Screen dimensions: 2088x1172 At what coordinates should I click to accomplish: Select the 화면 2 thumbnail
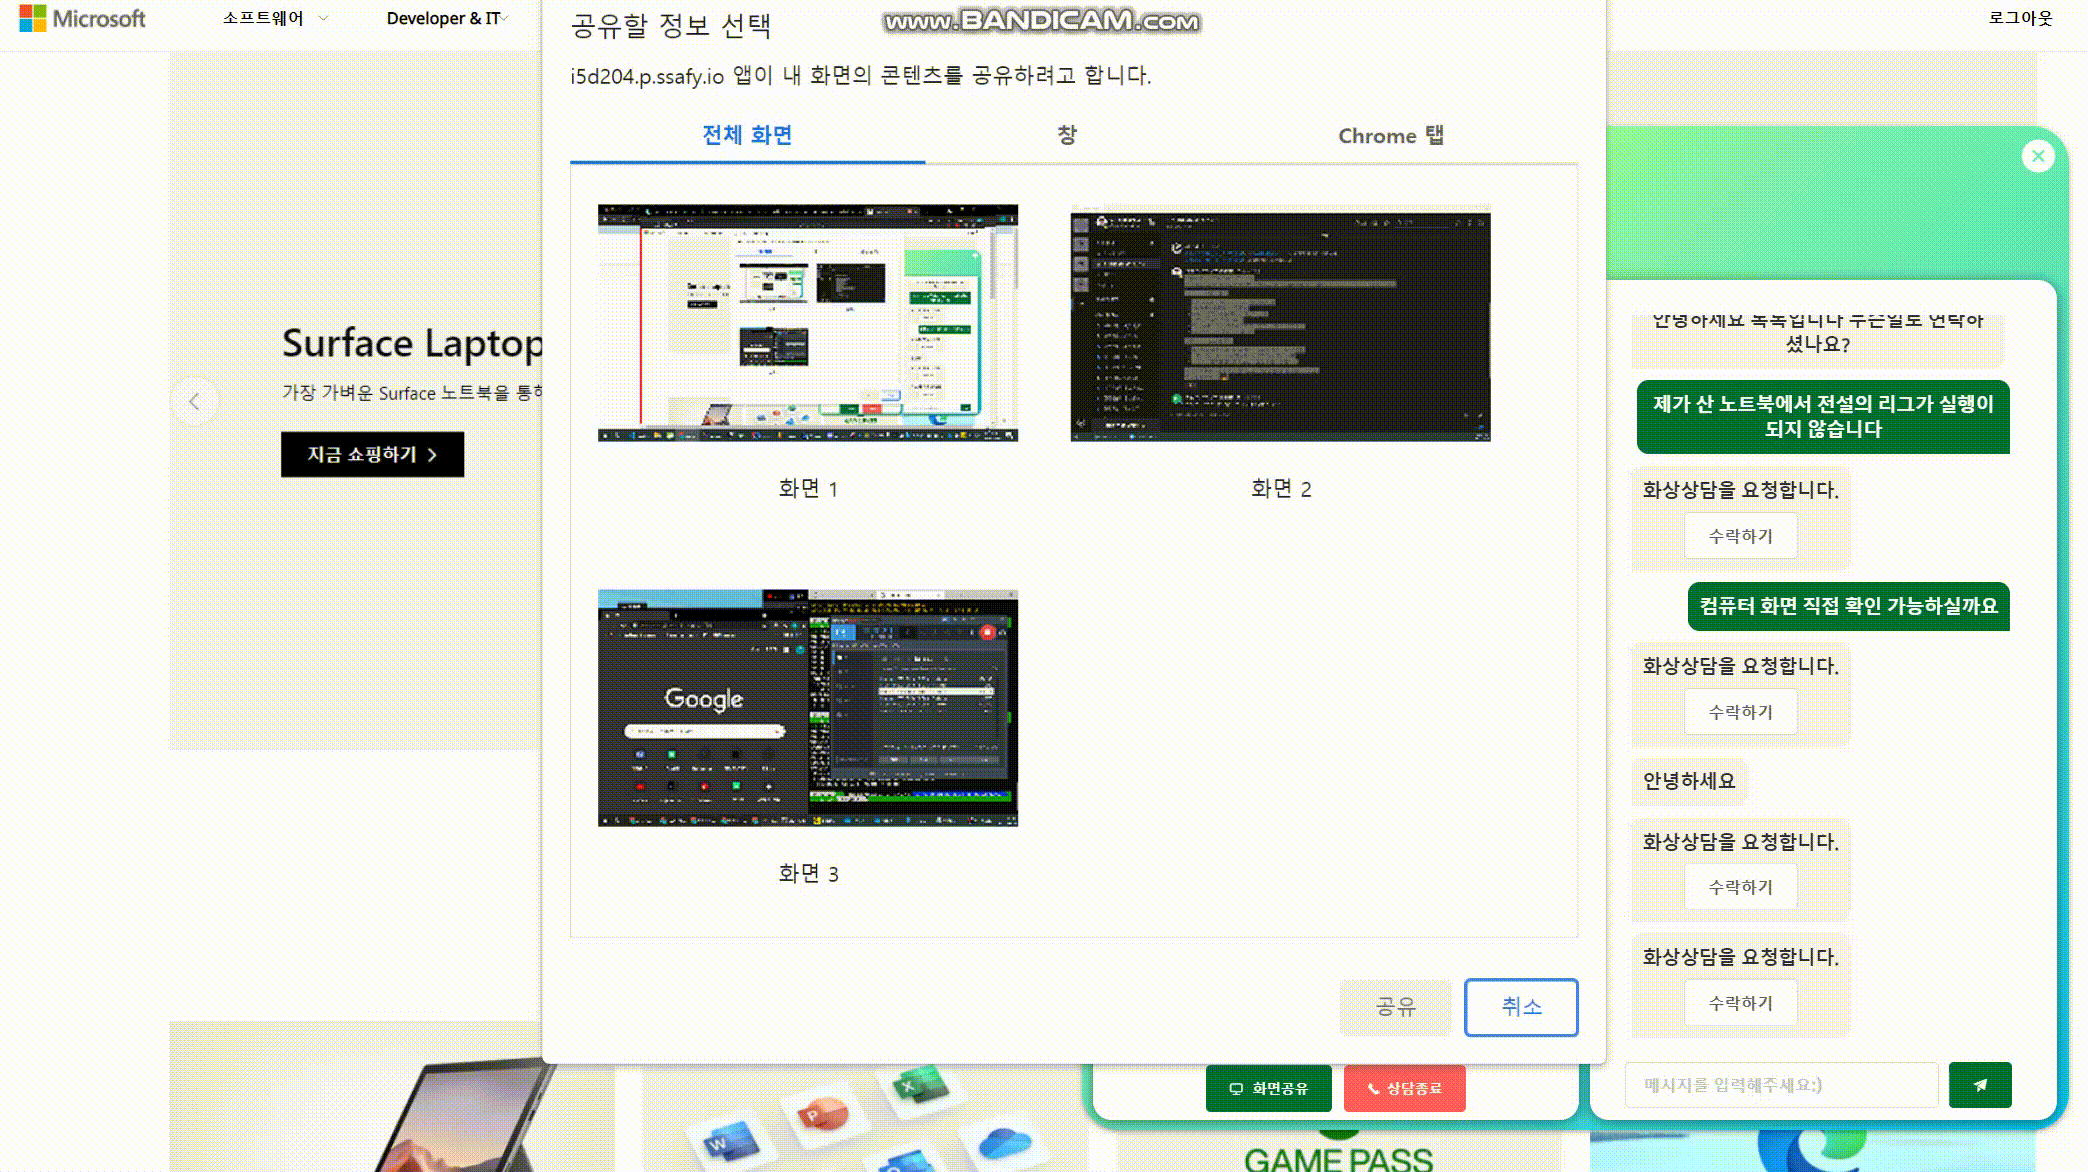(1280, 323)
